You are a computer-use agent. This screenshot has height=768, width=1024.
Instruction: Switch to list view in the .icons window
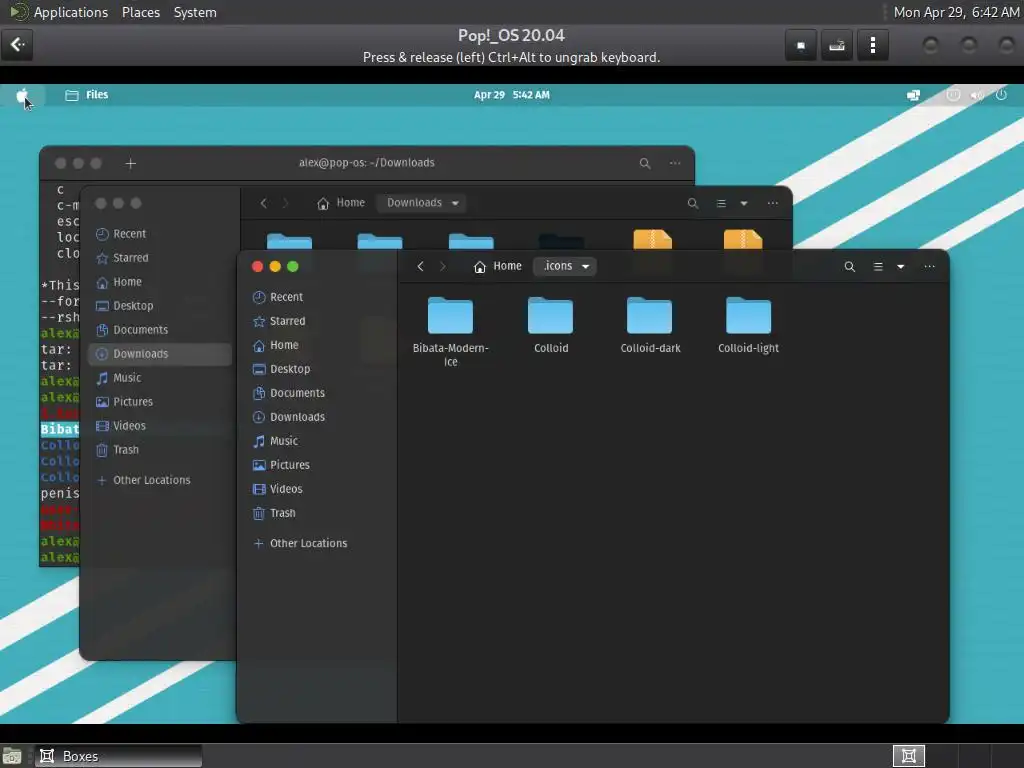pos(878,266)
